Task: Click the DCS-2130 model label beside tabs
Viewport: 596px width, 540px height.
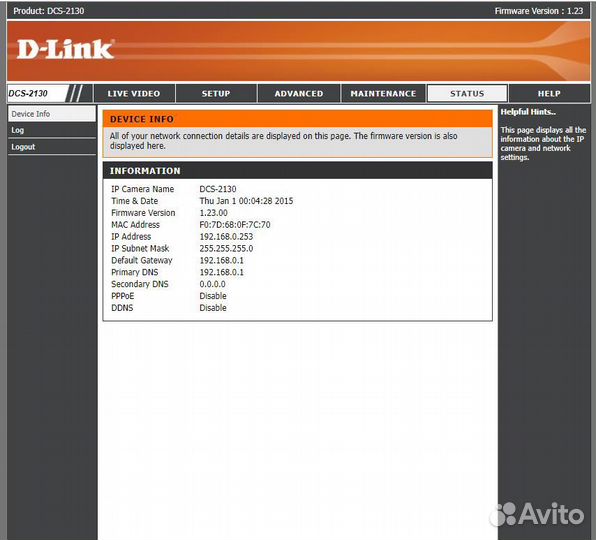Action: pos(28,93)
